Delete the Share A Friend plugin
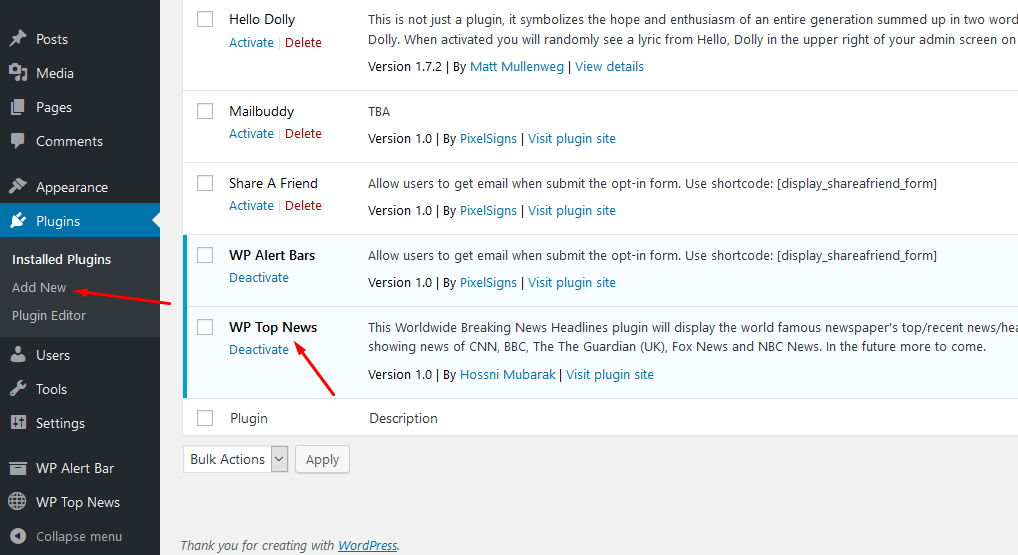1018x555 pixels. click(303, 205)
